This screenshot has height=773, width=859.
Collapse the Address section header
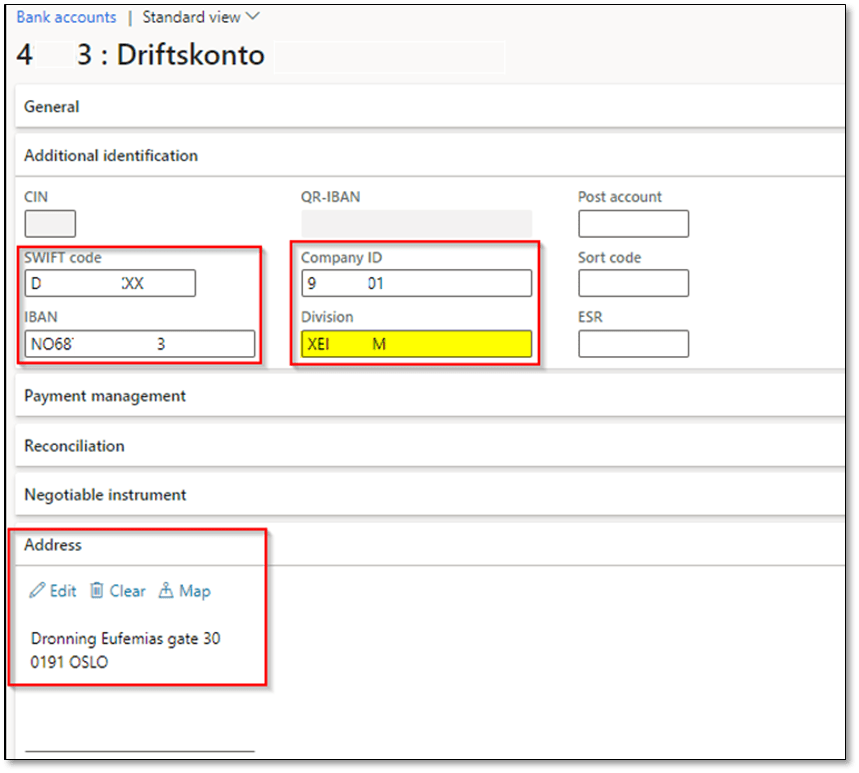(x=53, y=545)
